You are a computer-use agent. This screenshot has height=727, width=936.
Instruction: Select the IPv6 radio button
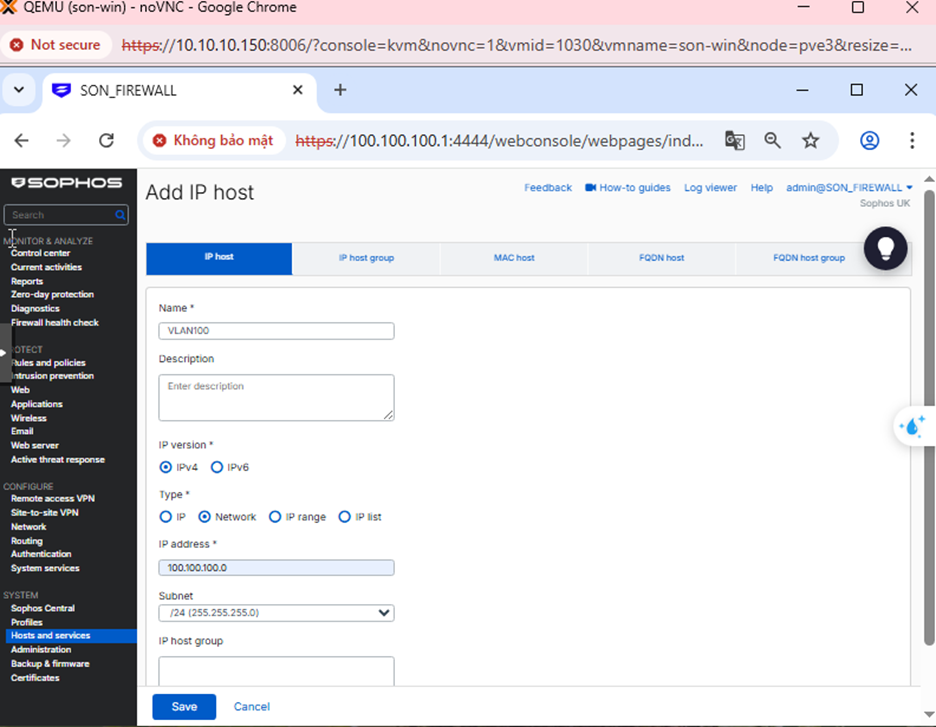coord(217,467)
